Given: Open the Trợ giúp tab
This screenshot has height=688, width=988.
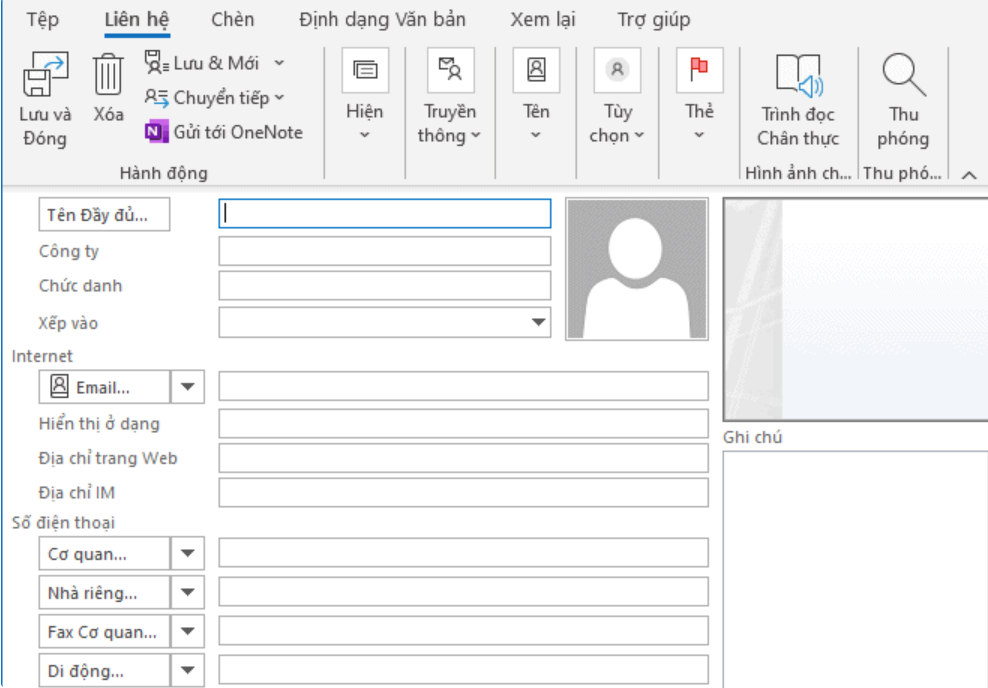Looking at the screenshot, I should point(653,20).
